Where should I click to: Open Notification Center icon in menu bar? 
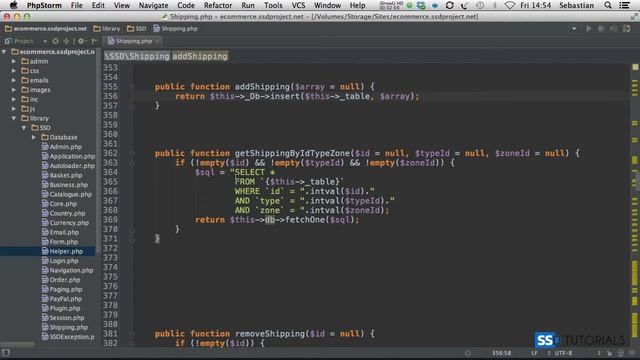click(x=624, y=5)
